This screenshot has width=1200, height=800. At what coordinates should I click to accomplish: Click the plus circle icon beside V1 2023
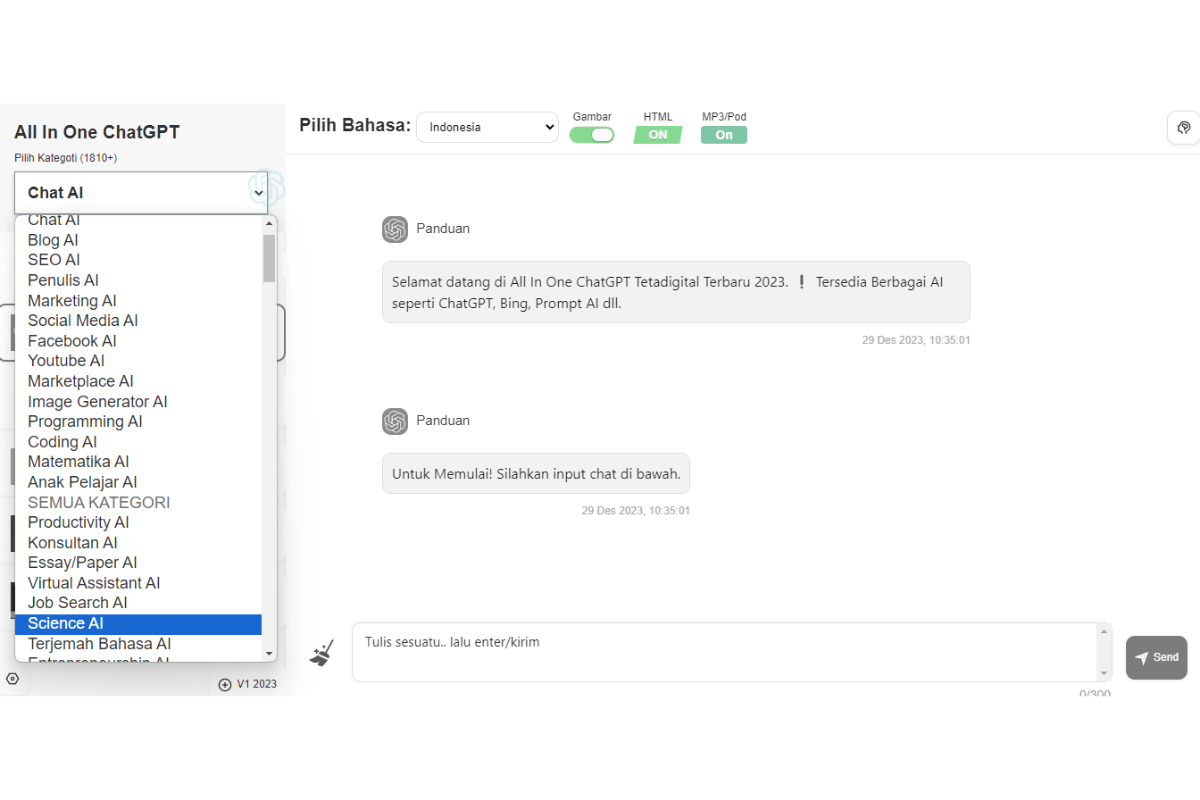point(225,685)
